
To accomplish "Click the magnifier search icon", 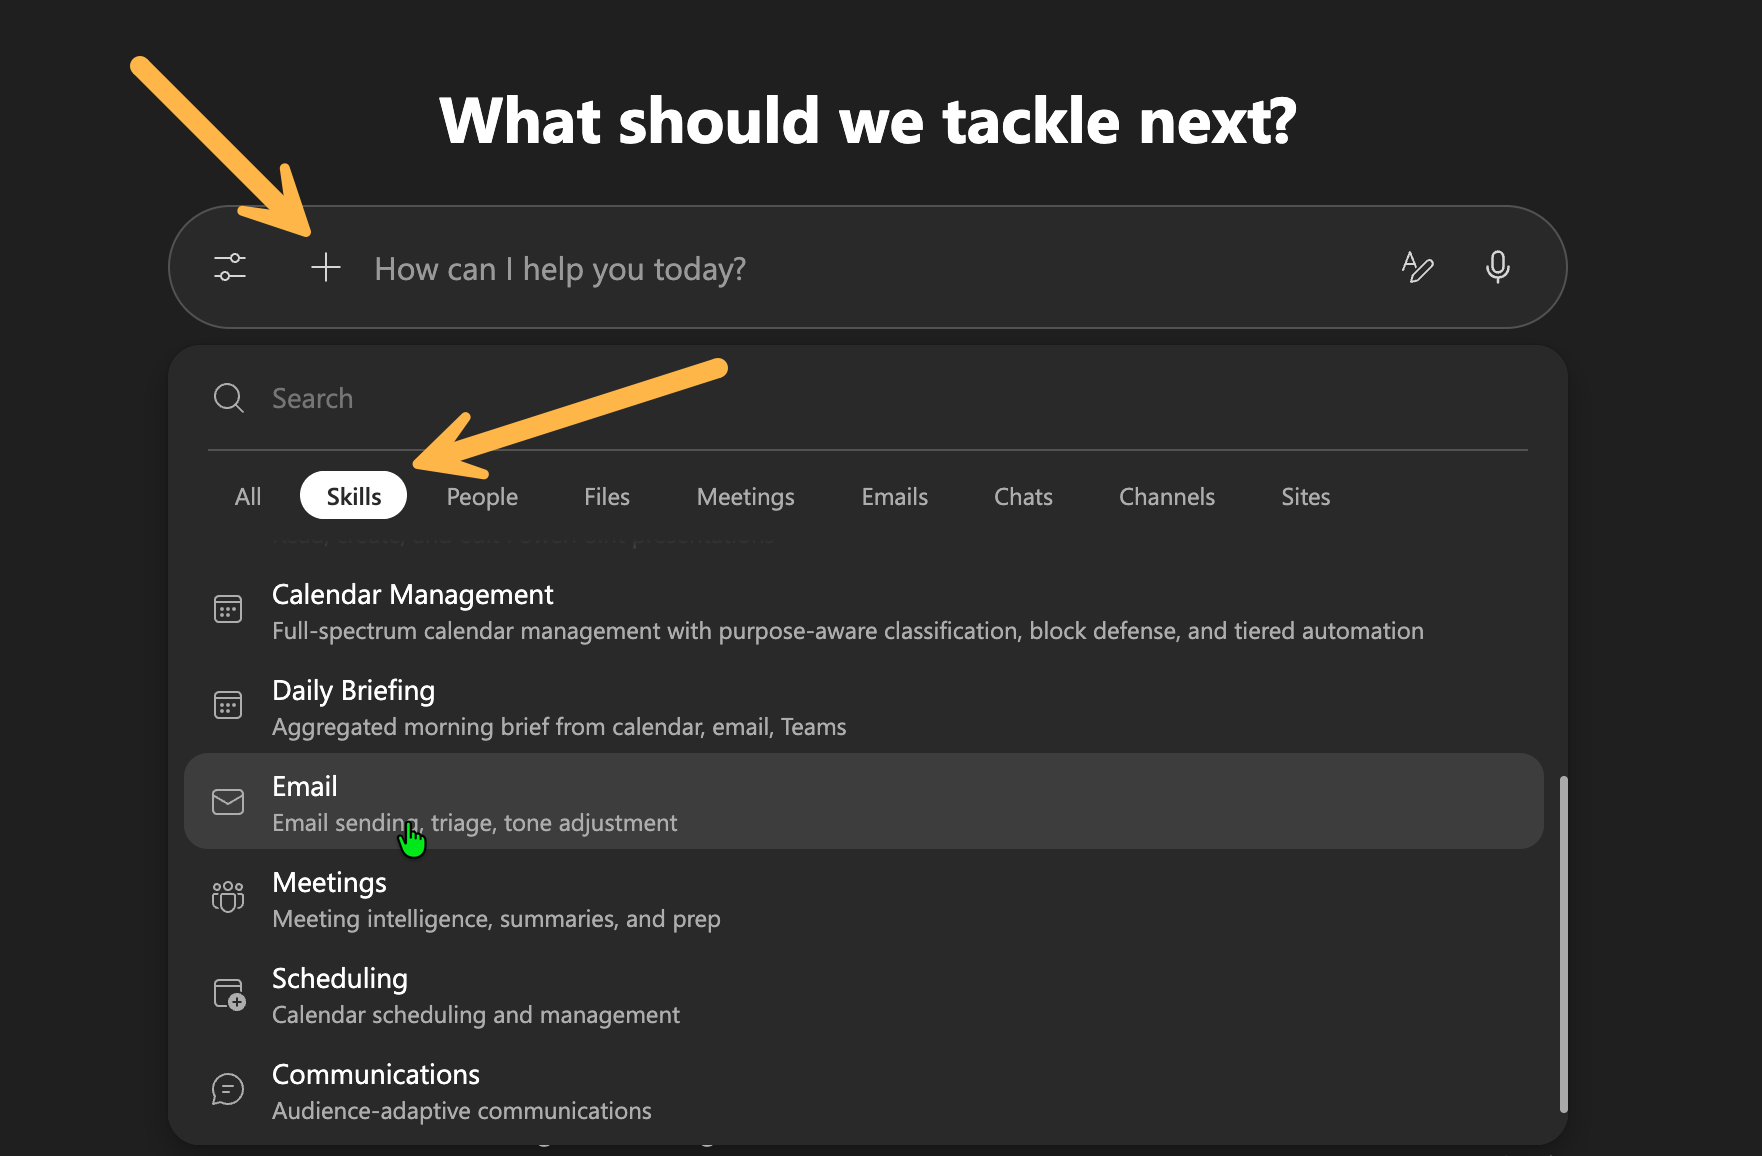I will click(229, 398).
